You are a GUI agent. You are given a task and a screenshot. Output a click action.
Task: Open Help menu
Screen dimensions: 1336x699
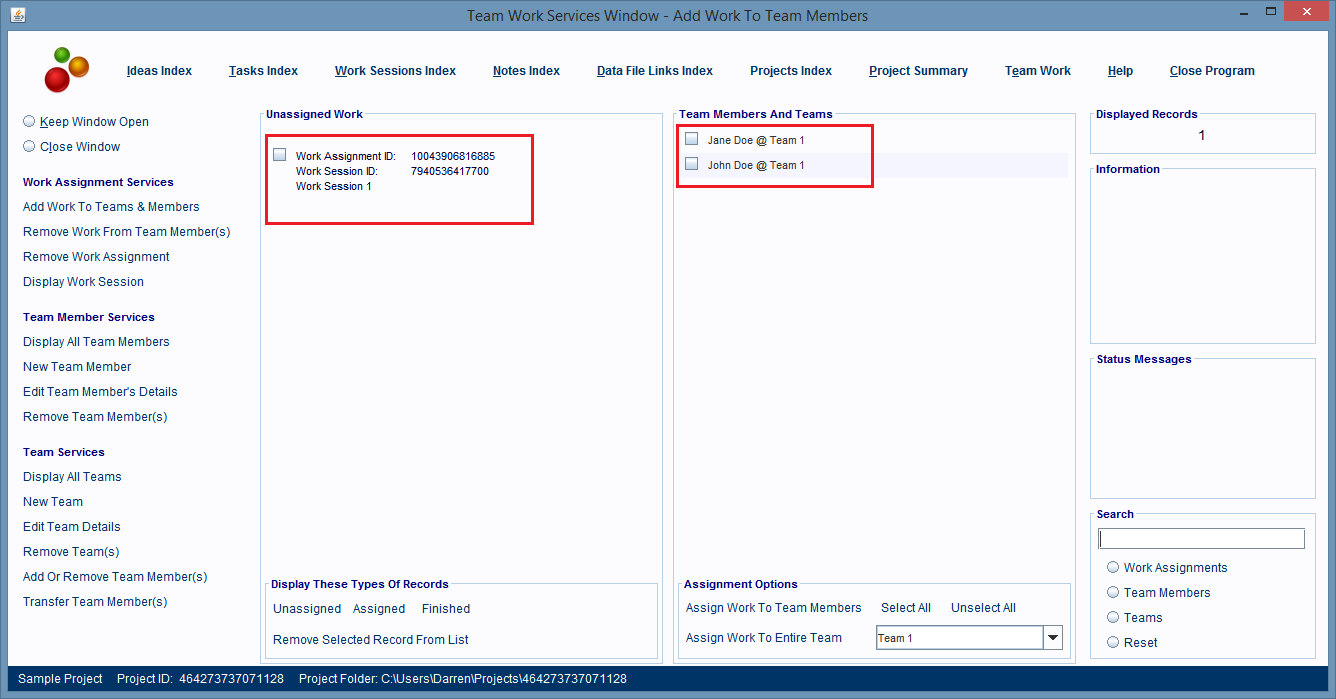[x=1120, y=71]
